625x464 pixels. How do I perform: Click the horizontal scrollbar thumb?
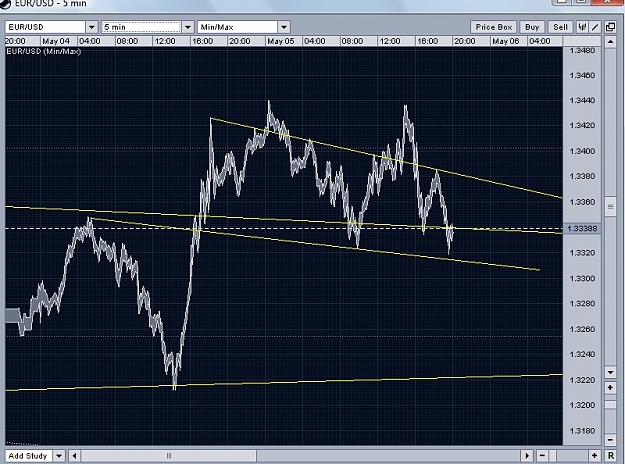[169, 456]
